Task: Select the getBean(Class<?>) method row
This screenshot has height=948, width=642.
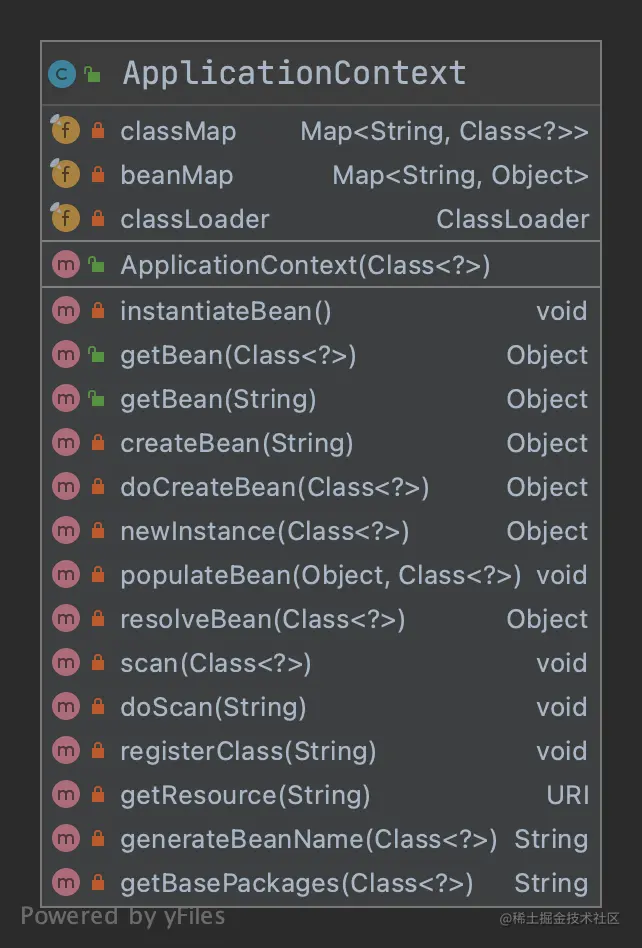Action: (320, 355)
